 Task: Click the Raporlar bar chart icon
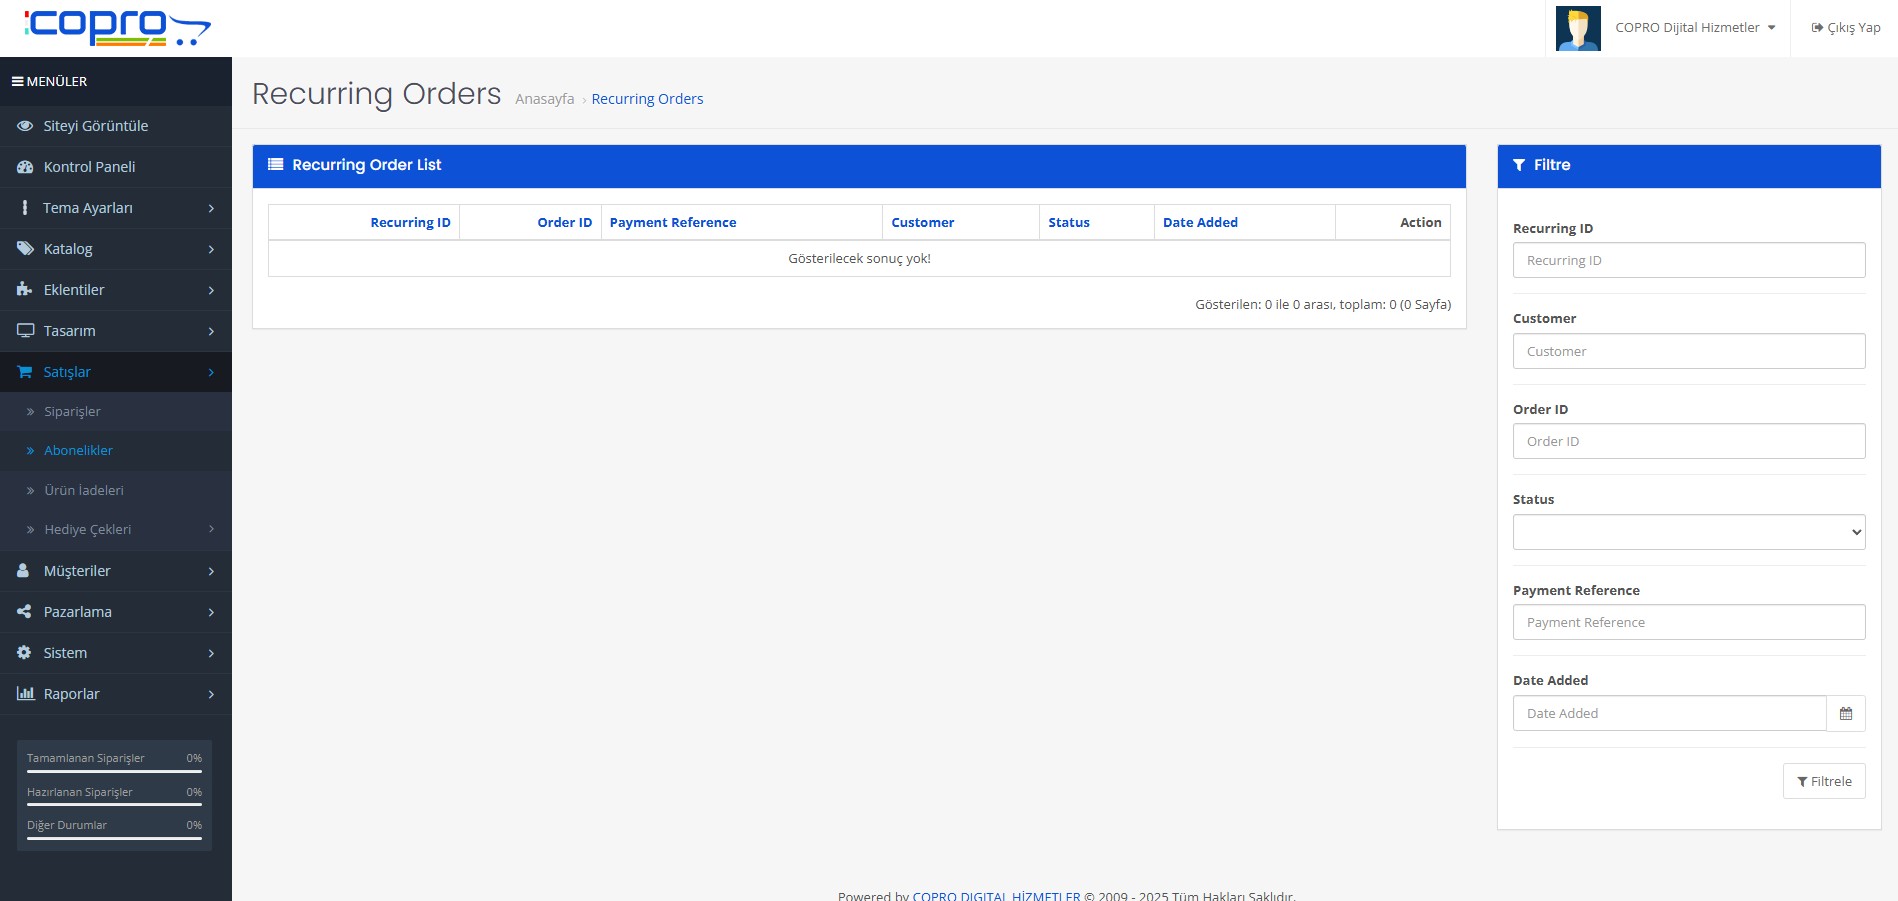(25, 694)
